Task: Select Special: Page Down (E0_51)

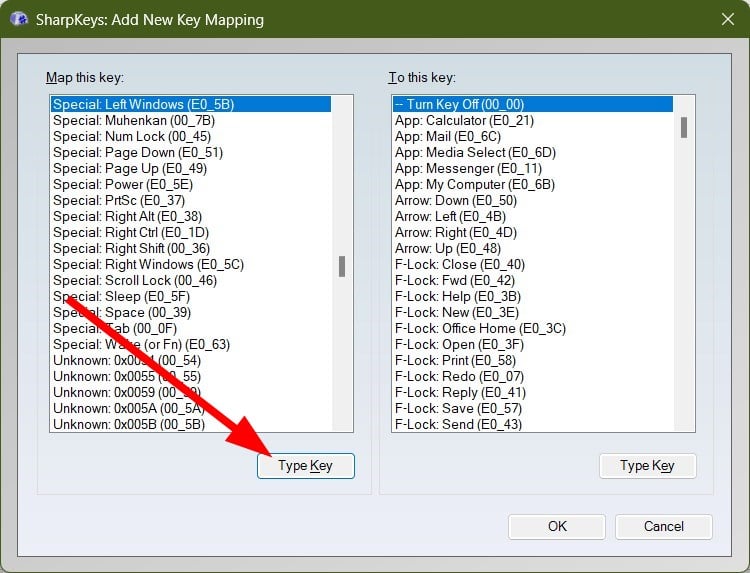Action: click(191, 153)
